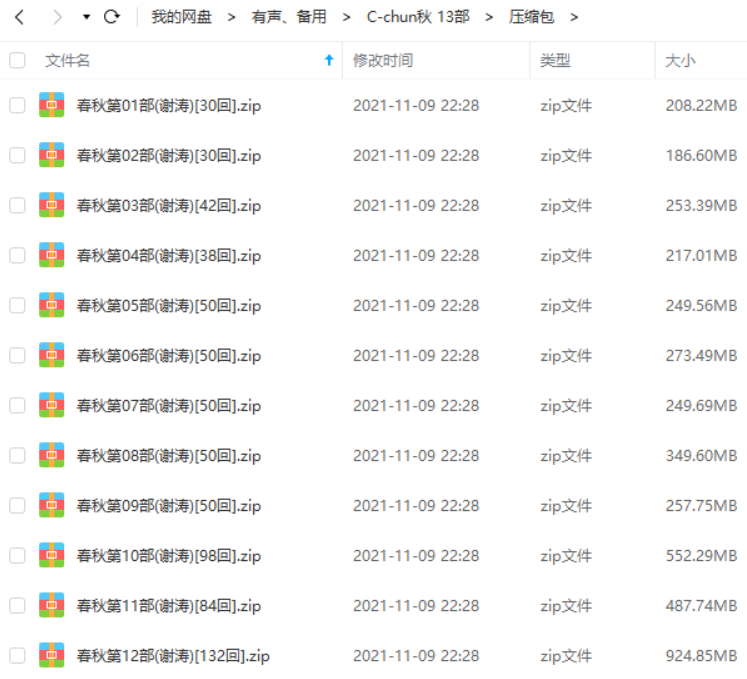This screenshot has height=679, width=747.
Task: Click the forward navigation arrow
Action: (57, 18)
